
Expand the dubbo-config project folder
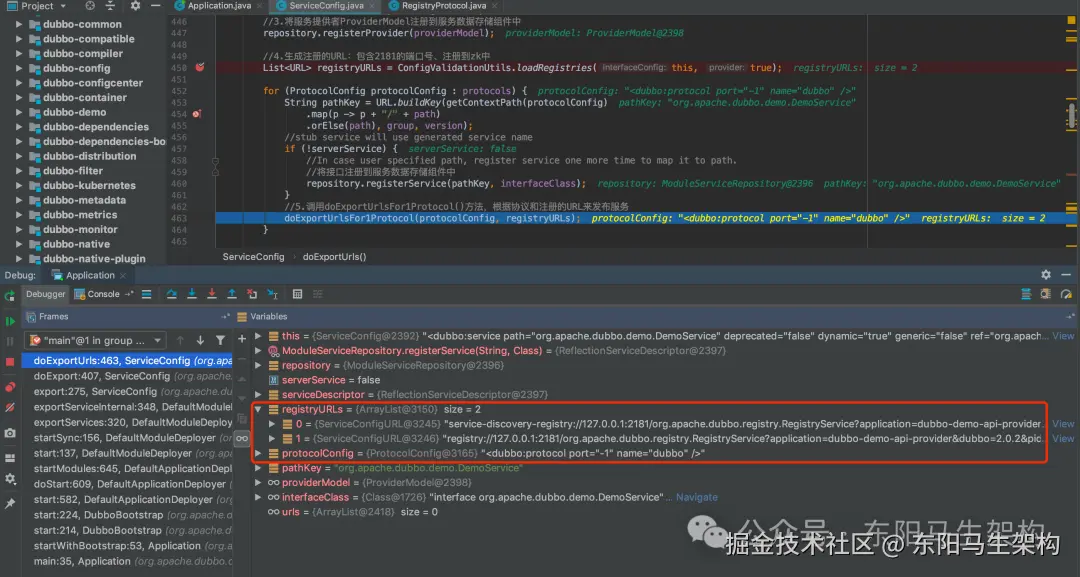[19, 68]
